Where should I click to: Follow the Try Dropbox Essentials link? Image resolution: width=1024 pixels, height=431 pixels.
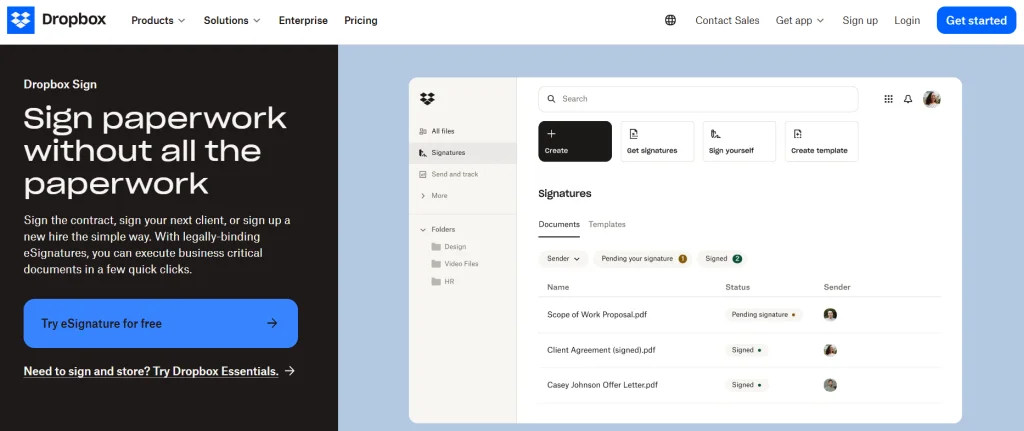pyautogui.click(x=151, y=371)
